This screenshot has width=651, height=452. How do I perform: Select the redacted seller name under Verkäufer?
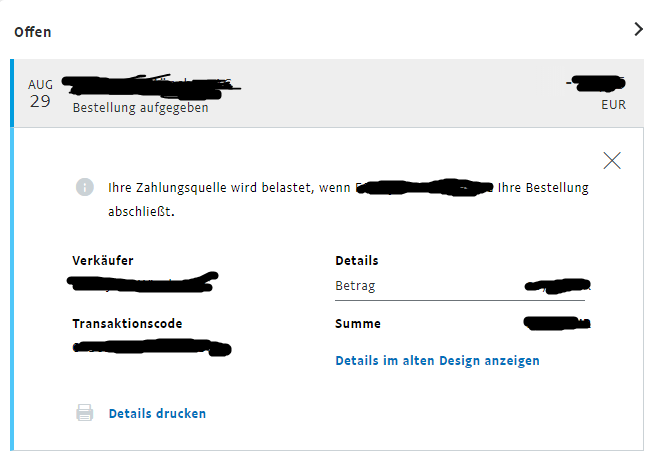[142, 282]
